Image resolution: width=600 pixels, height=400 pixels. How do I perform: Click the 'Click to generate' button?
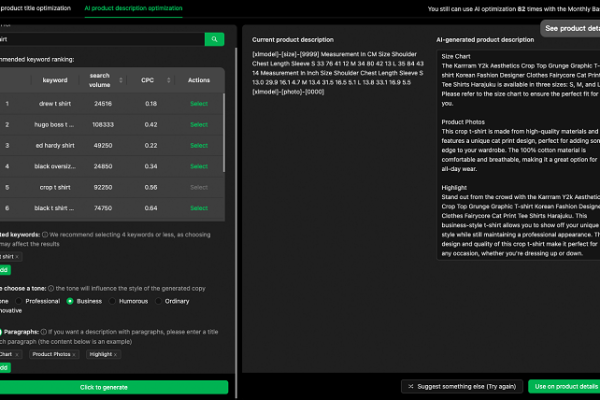(114, 387)
